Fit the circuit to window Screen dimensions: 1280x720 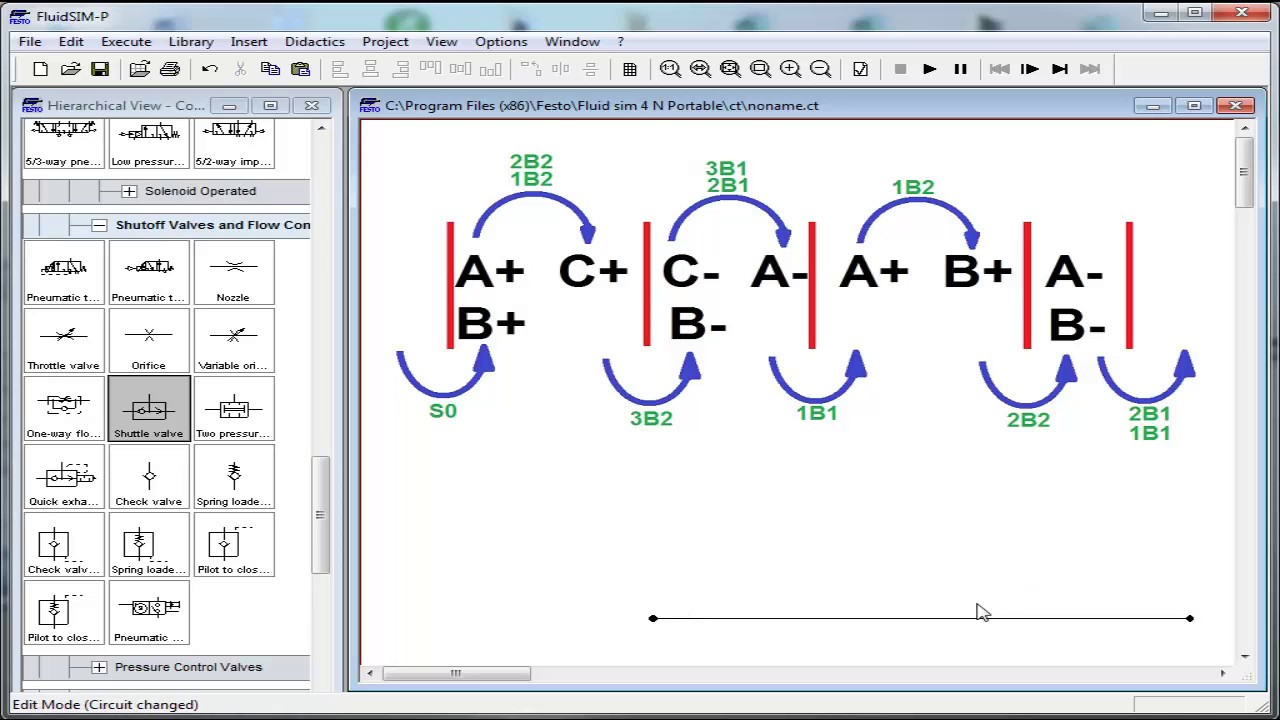[730, 69]
